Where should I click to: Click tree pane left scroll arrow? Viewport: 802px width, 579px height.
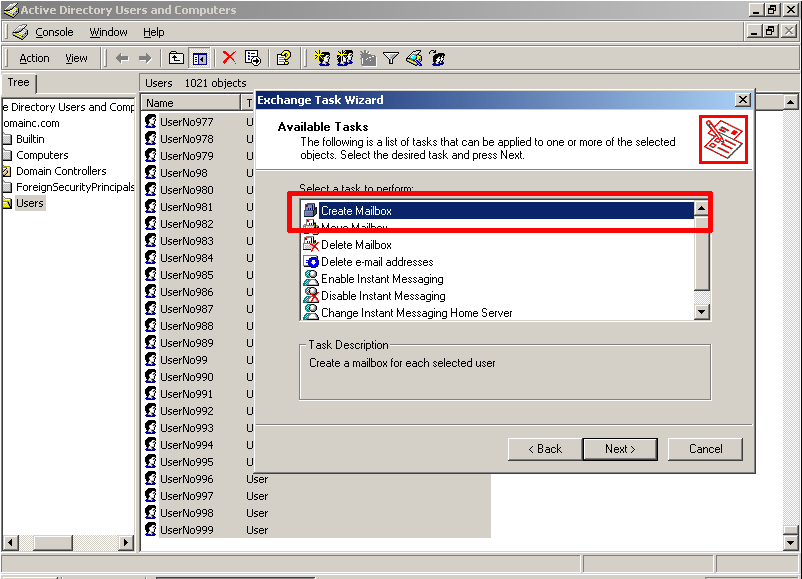coord(11,542)
